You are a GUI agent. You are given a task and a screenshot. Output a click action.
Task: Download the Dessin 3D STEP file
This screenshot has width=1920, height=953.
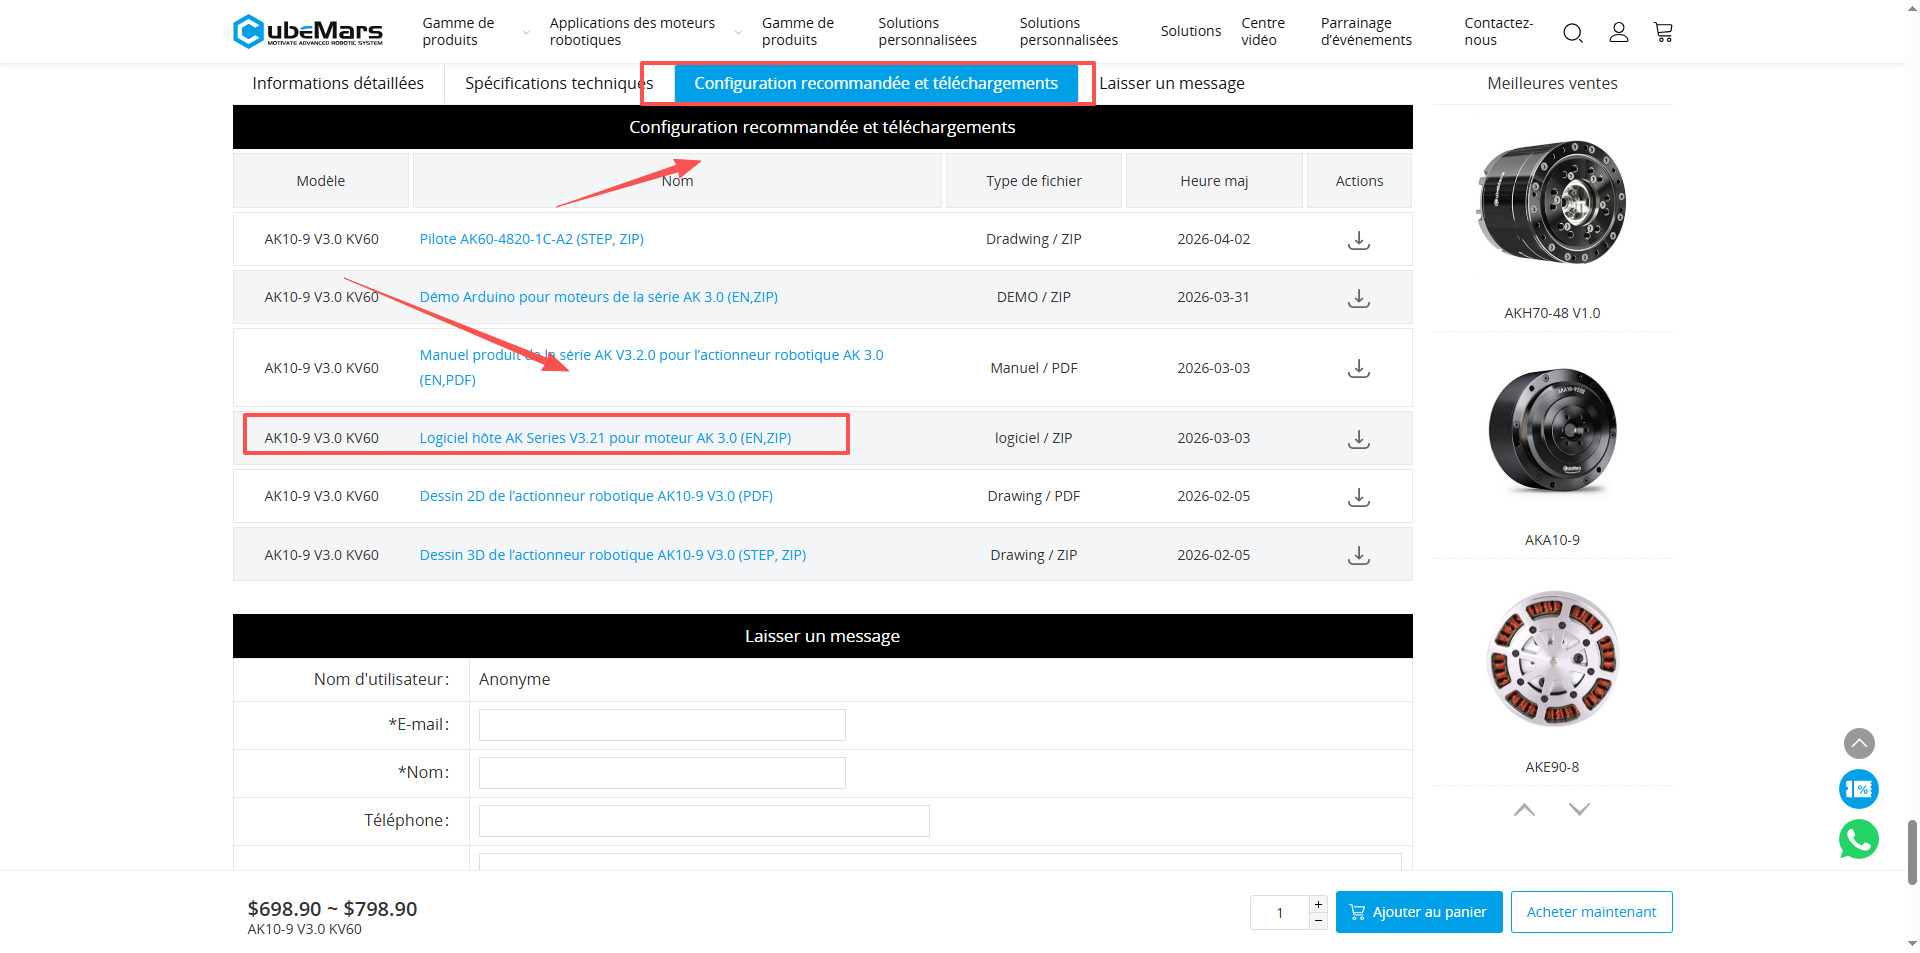click(x=1358, y=556)
